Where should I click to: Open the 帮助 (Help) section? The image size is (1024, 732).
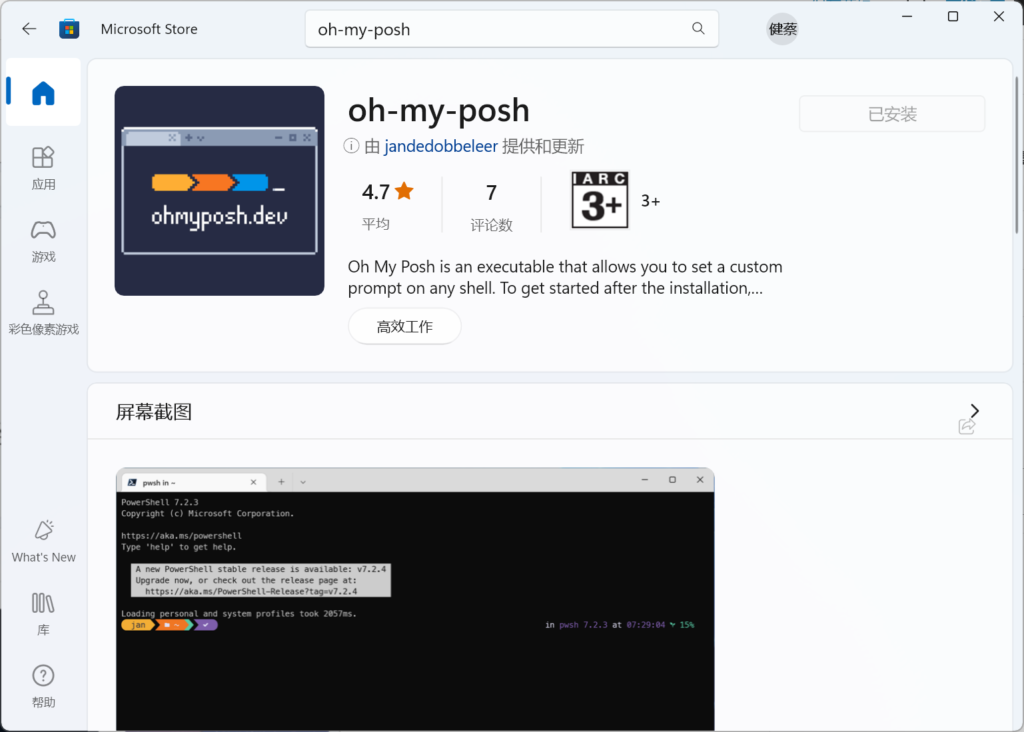[43, 686]
